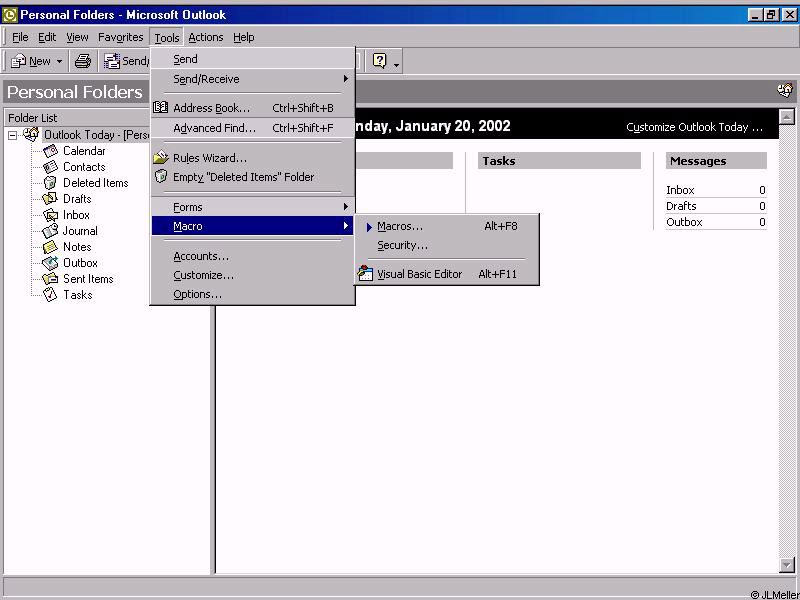Viewport: 800px width, 600px height.
Task: Open the Actions menu
Action: (x=206, y=37)
